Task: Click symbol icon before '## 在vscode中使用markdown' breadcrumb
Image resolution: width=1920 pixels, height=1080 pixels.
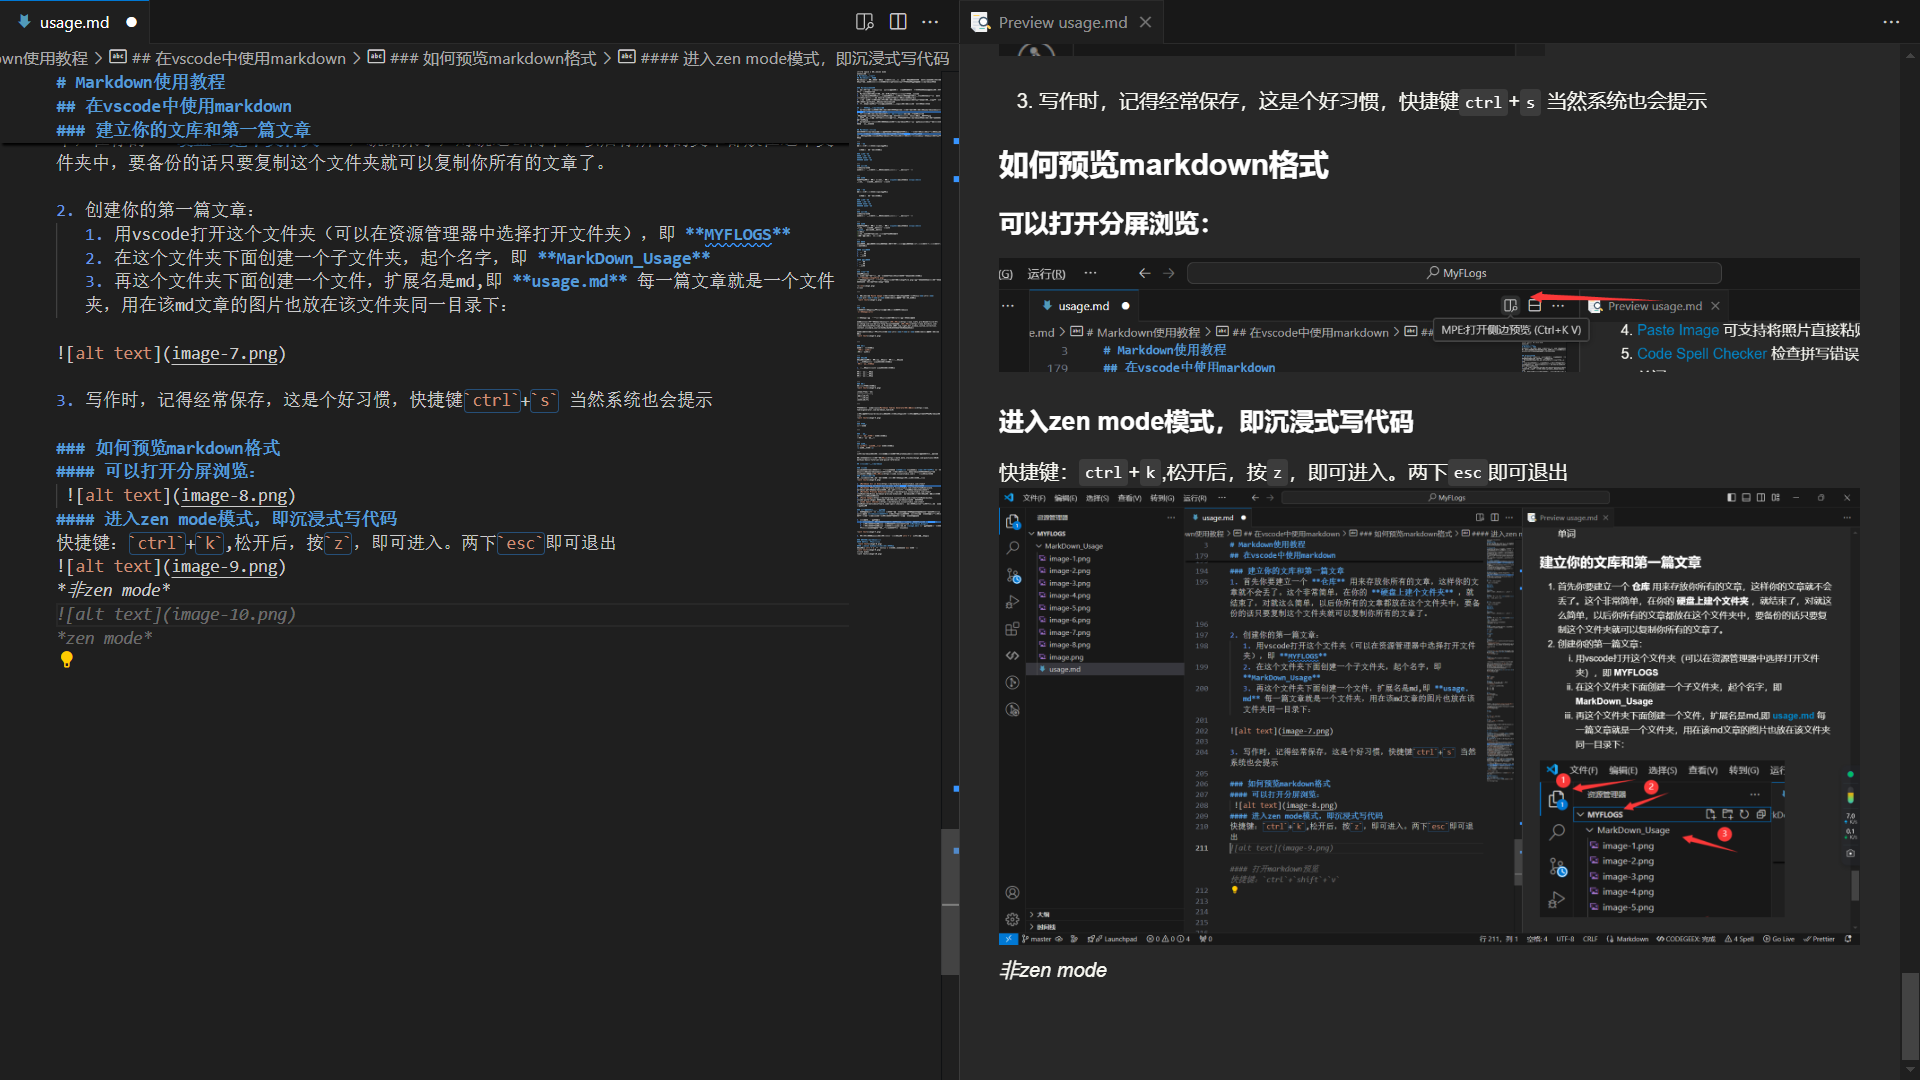Action: [x=118, y=57]
